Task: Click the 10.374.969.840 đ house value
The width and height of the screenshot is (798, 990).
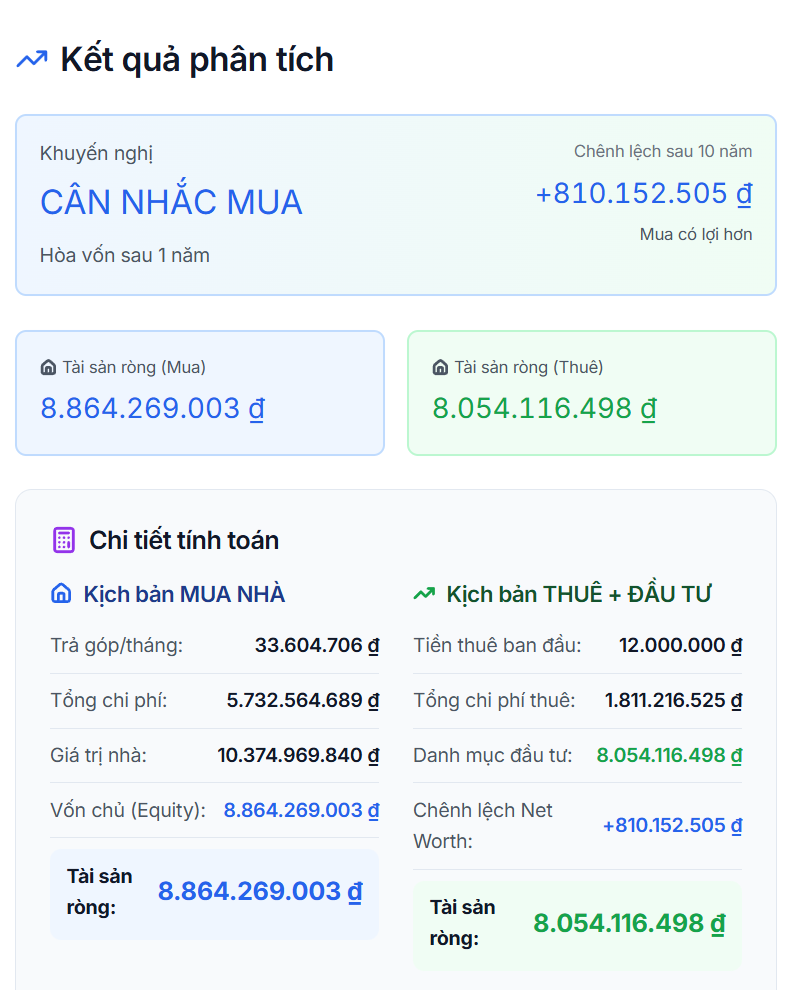Action: coord(299,755)
